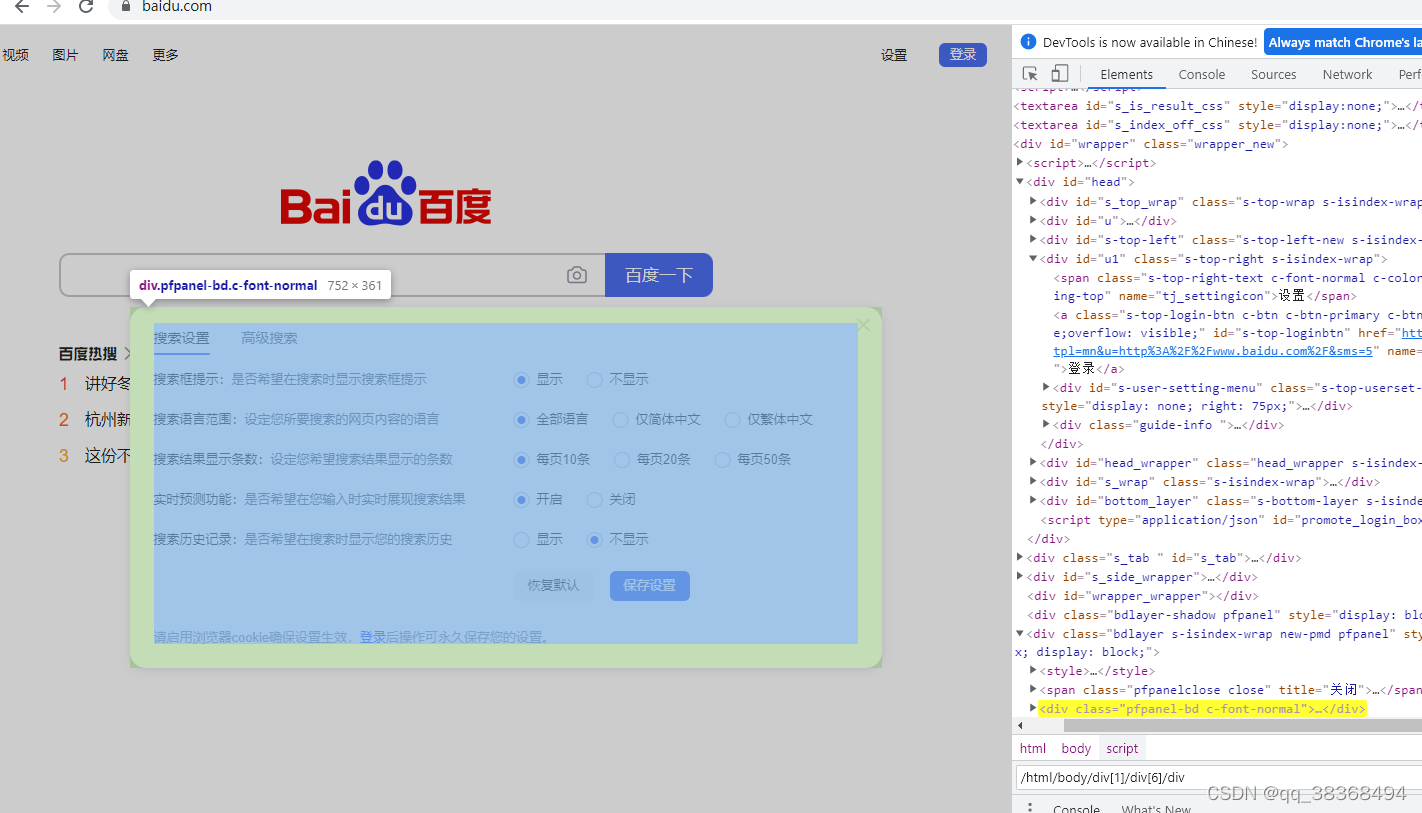
Task: Switch to the DevTools Network tab
Action: (x=1347, y=74)
